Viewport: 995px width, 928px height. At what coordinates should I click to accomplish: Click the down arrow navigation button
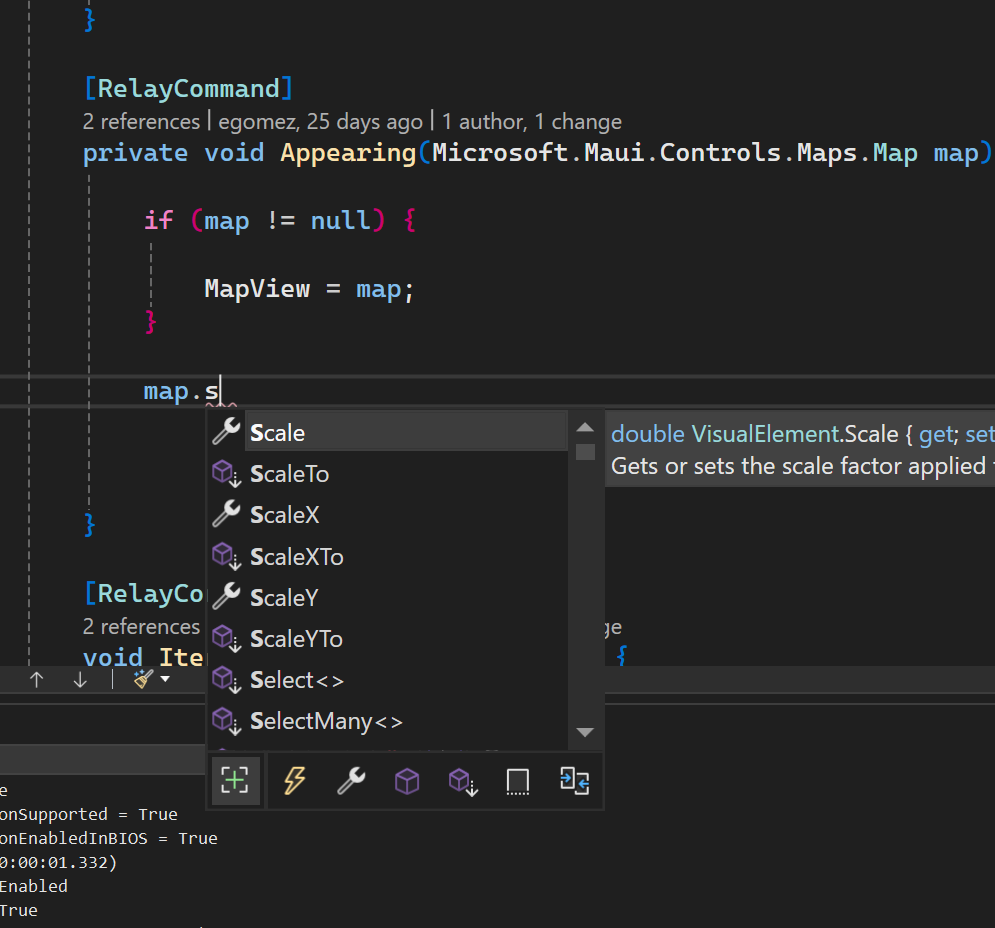click(x=80, y=679)
